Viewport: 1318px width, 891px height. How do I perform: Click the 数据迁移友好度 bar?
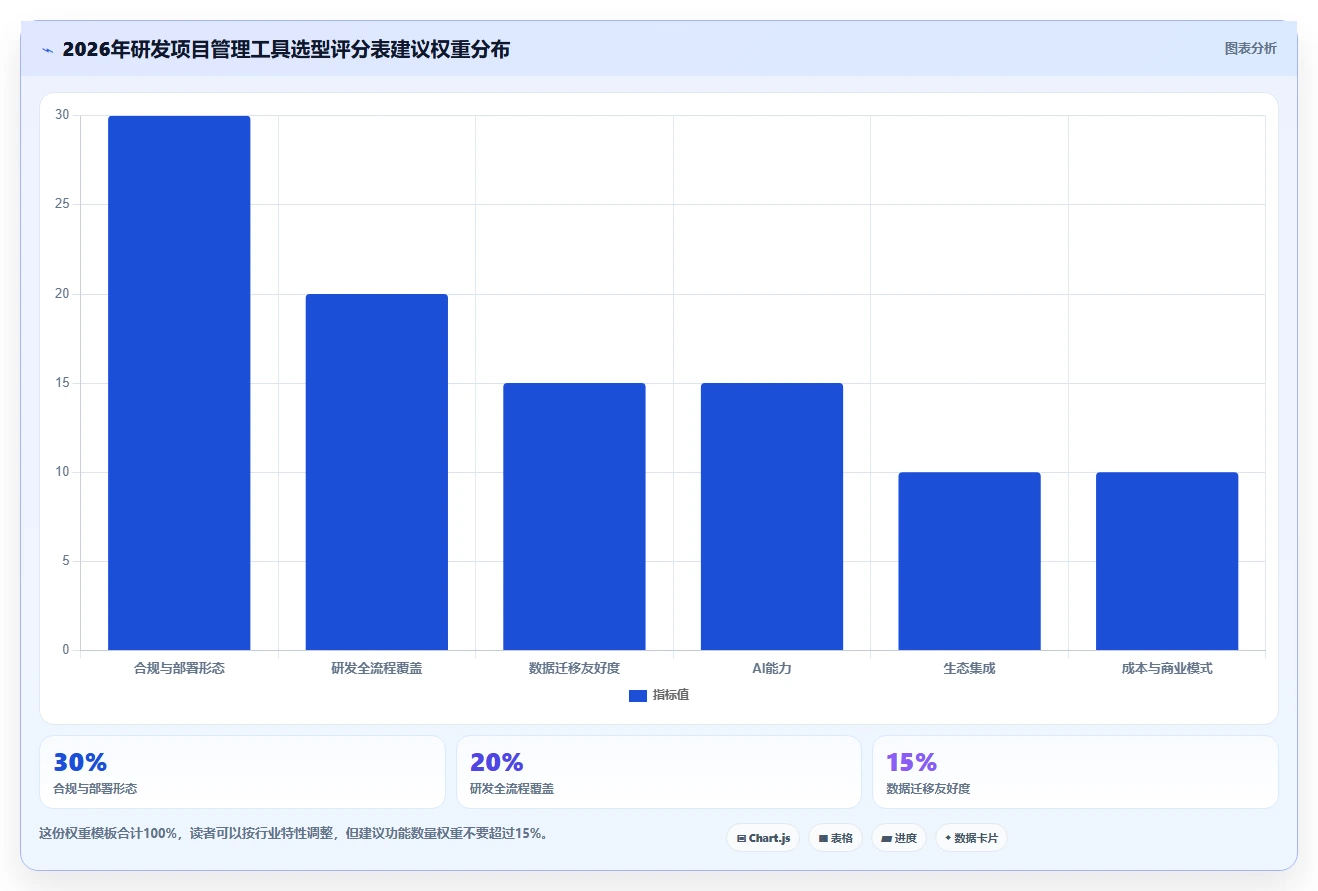(574, 516)
